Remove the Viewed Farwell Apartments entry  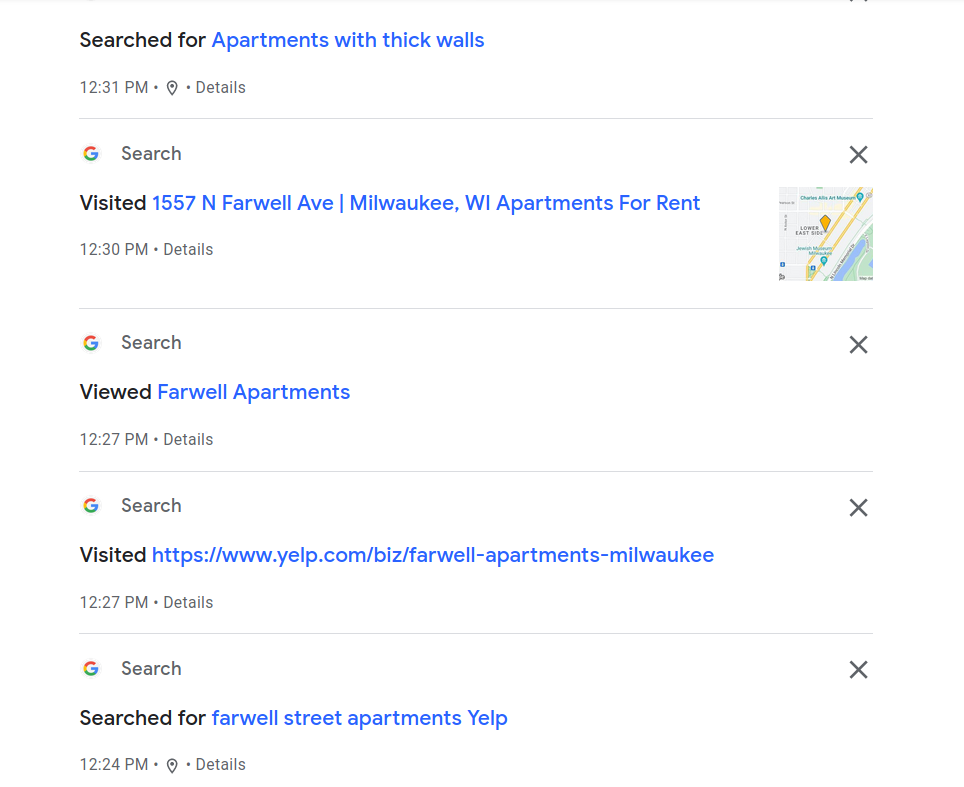coord(858,344)
